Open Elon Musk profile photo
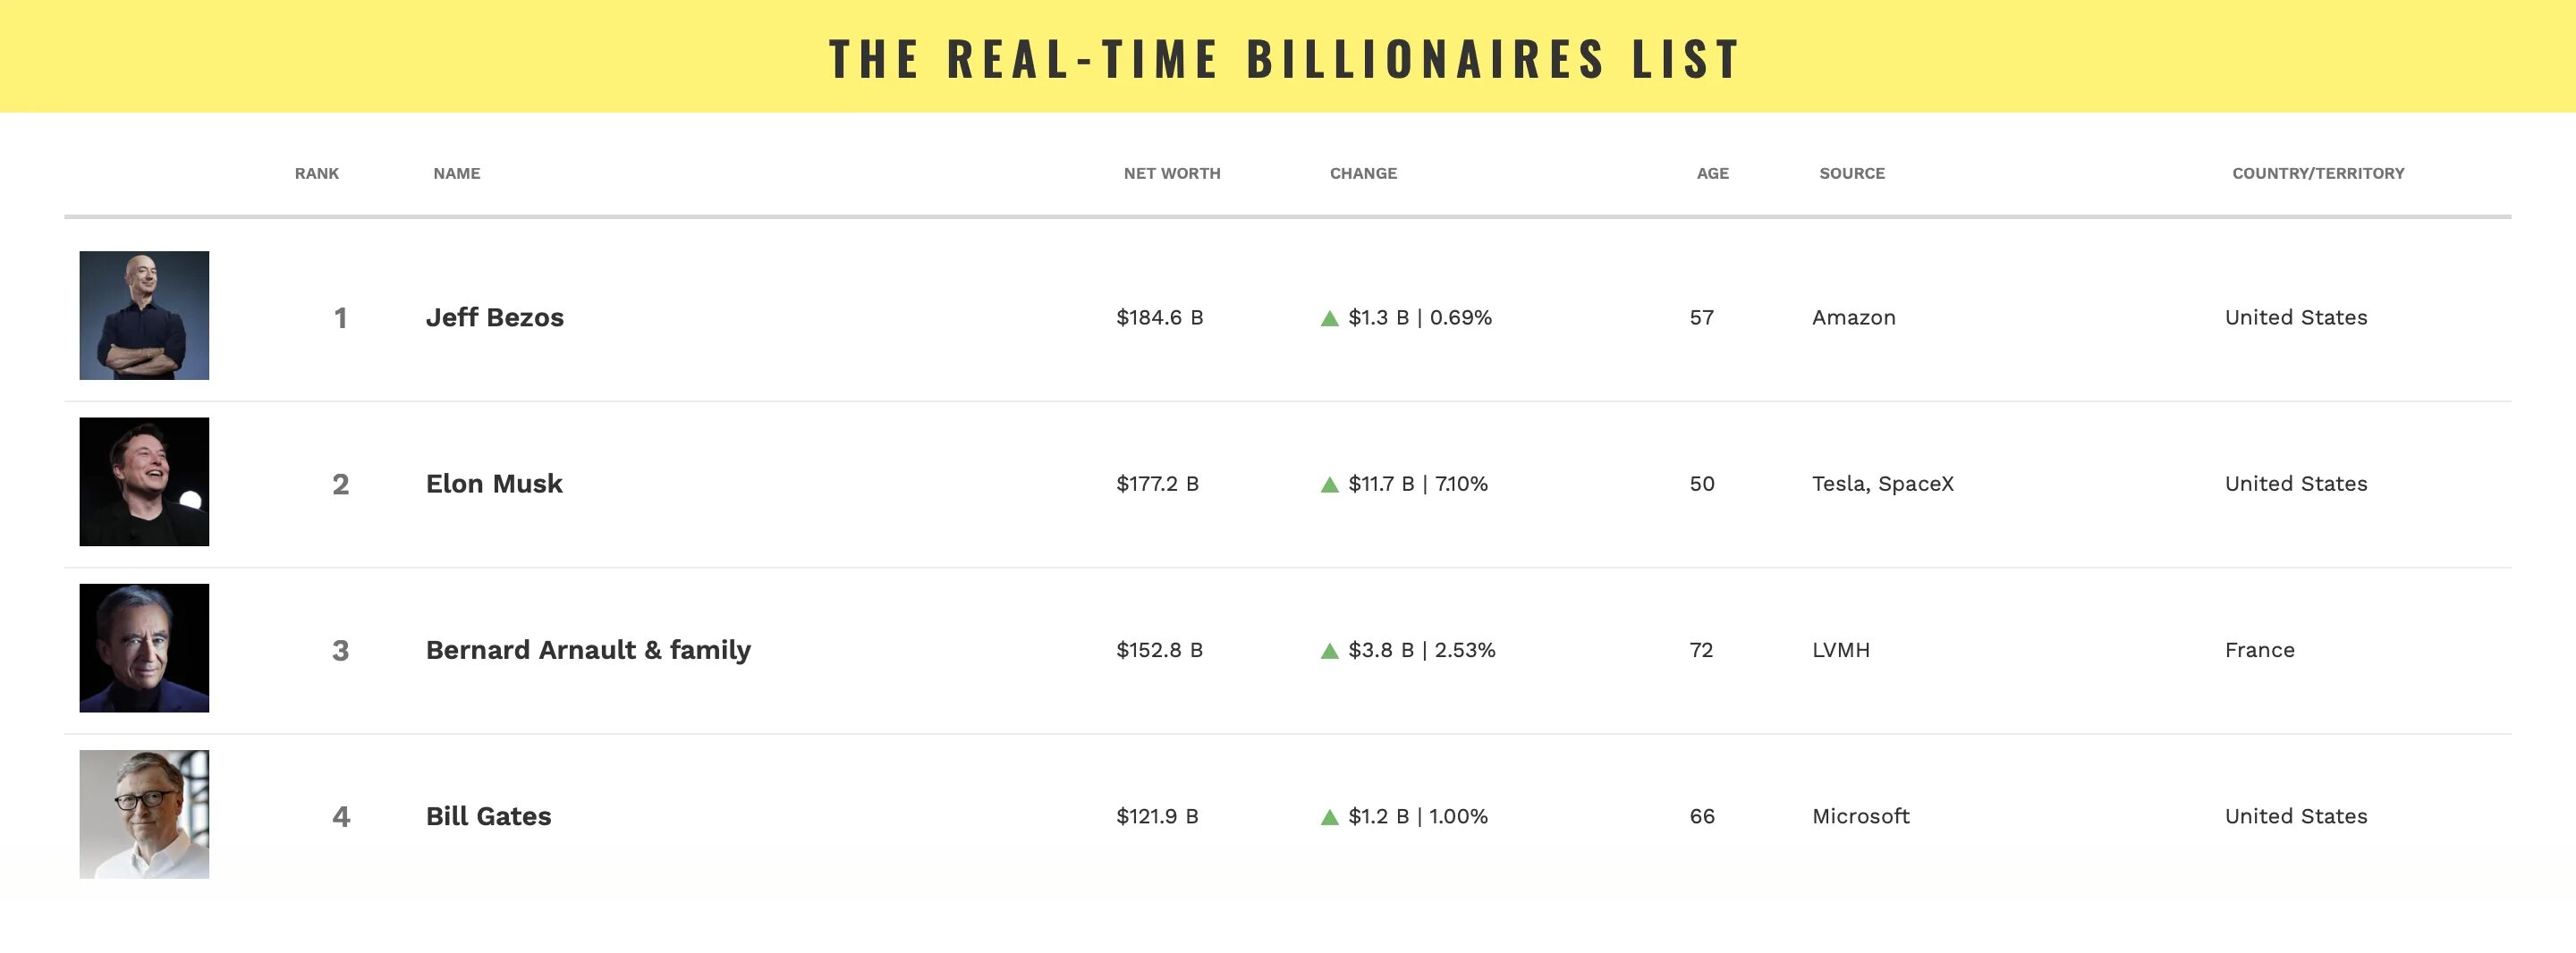This screenshot has width=2576, height=953. coord(144,482)
